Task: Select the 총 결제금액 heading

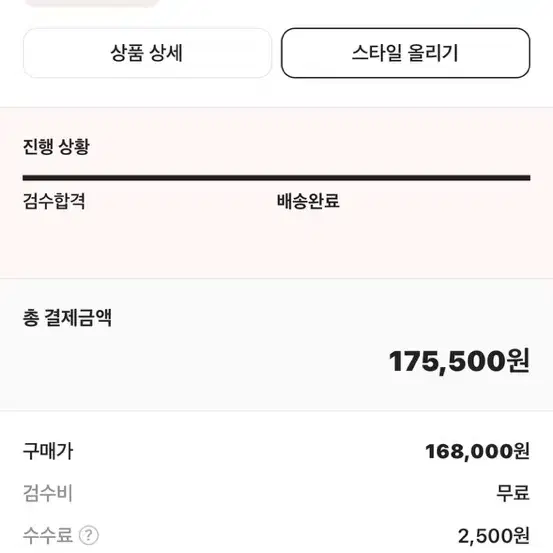Action: point(67,318)
